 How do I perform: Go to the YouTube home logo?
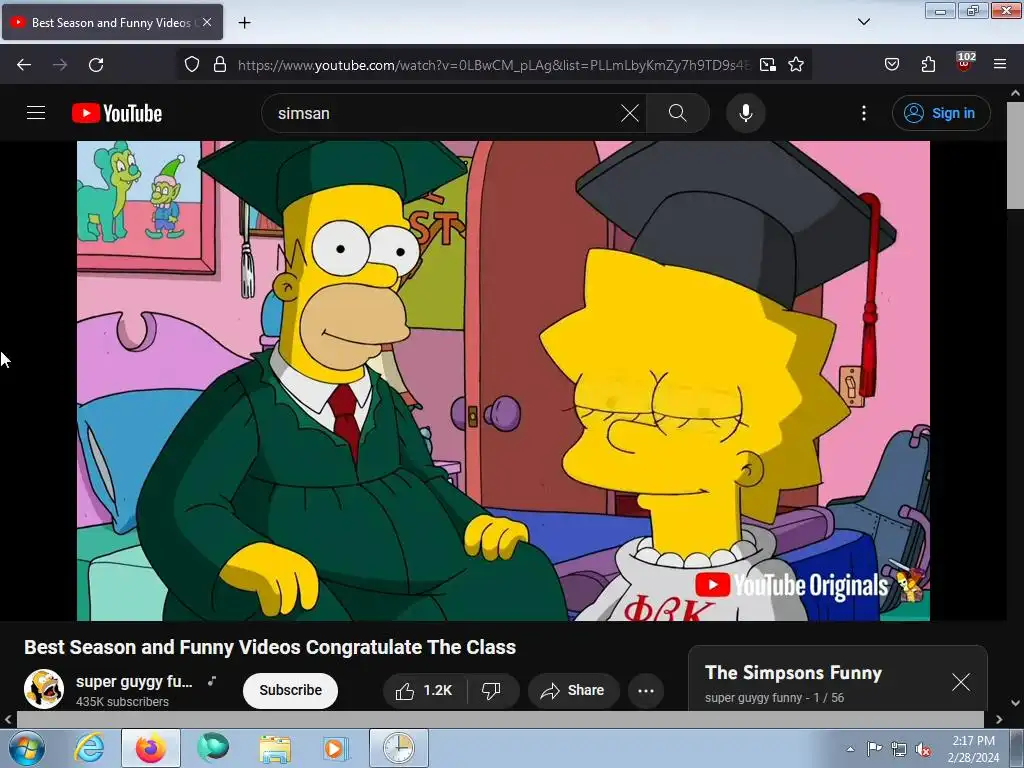[x=117, y=113]
